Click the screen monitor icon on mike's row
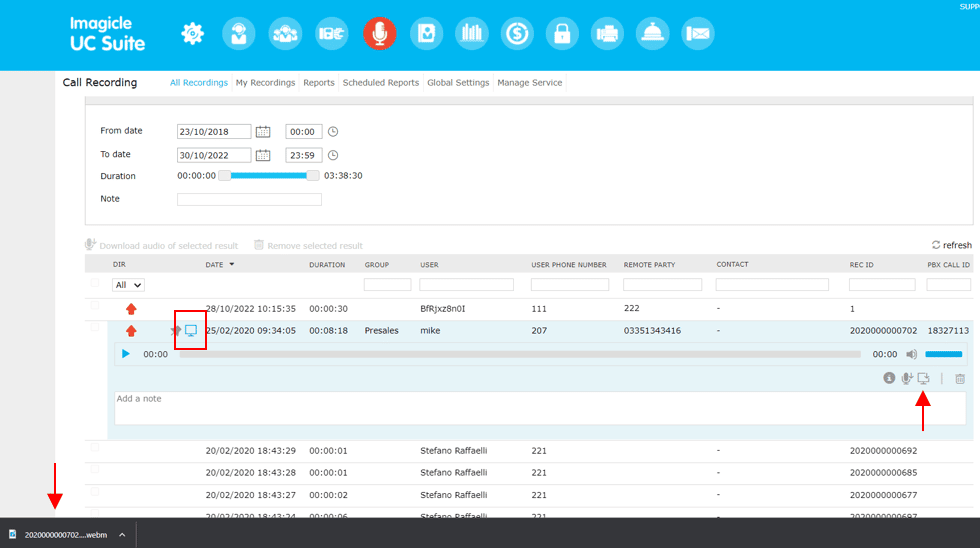Screen dimensions: 980x548 coord(191,331)
